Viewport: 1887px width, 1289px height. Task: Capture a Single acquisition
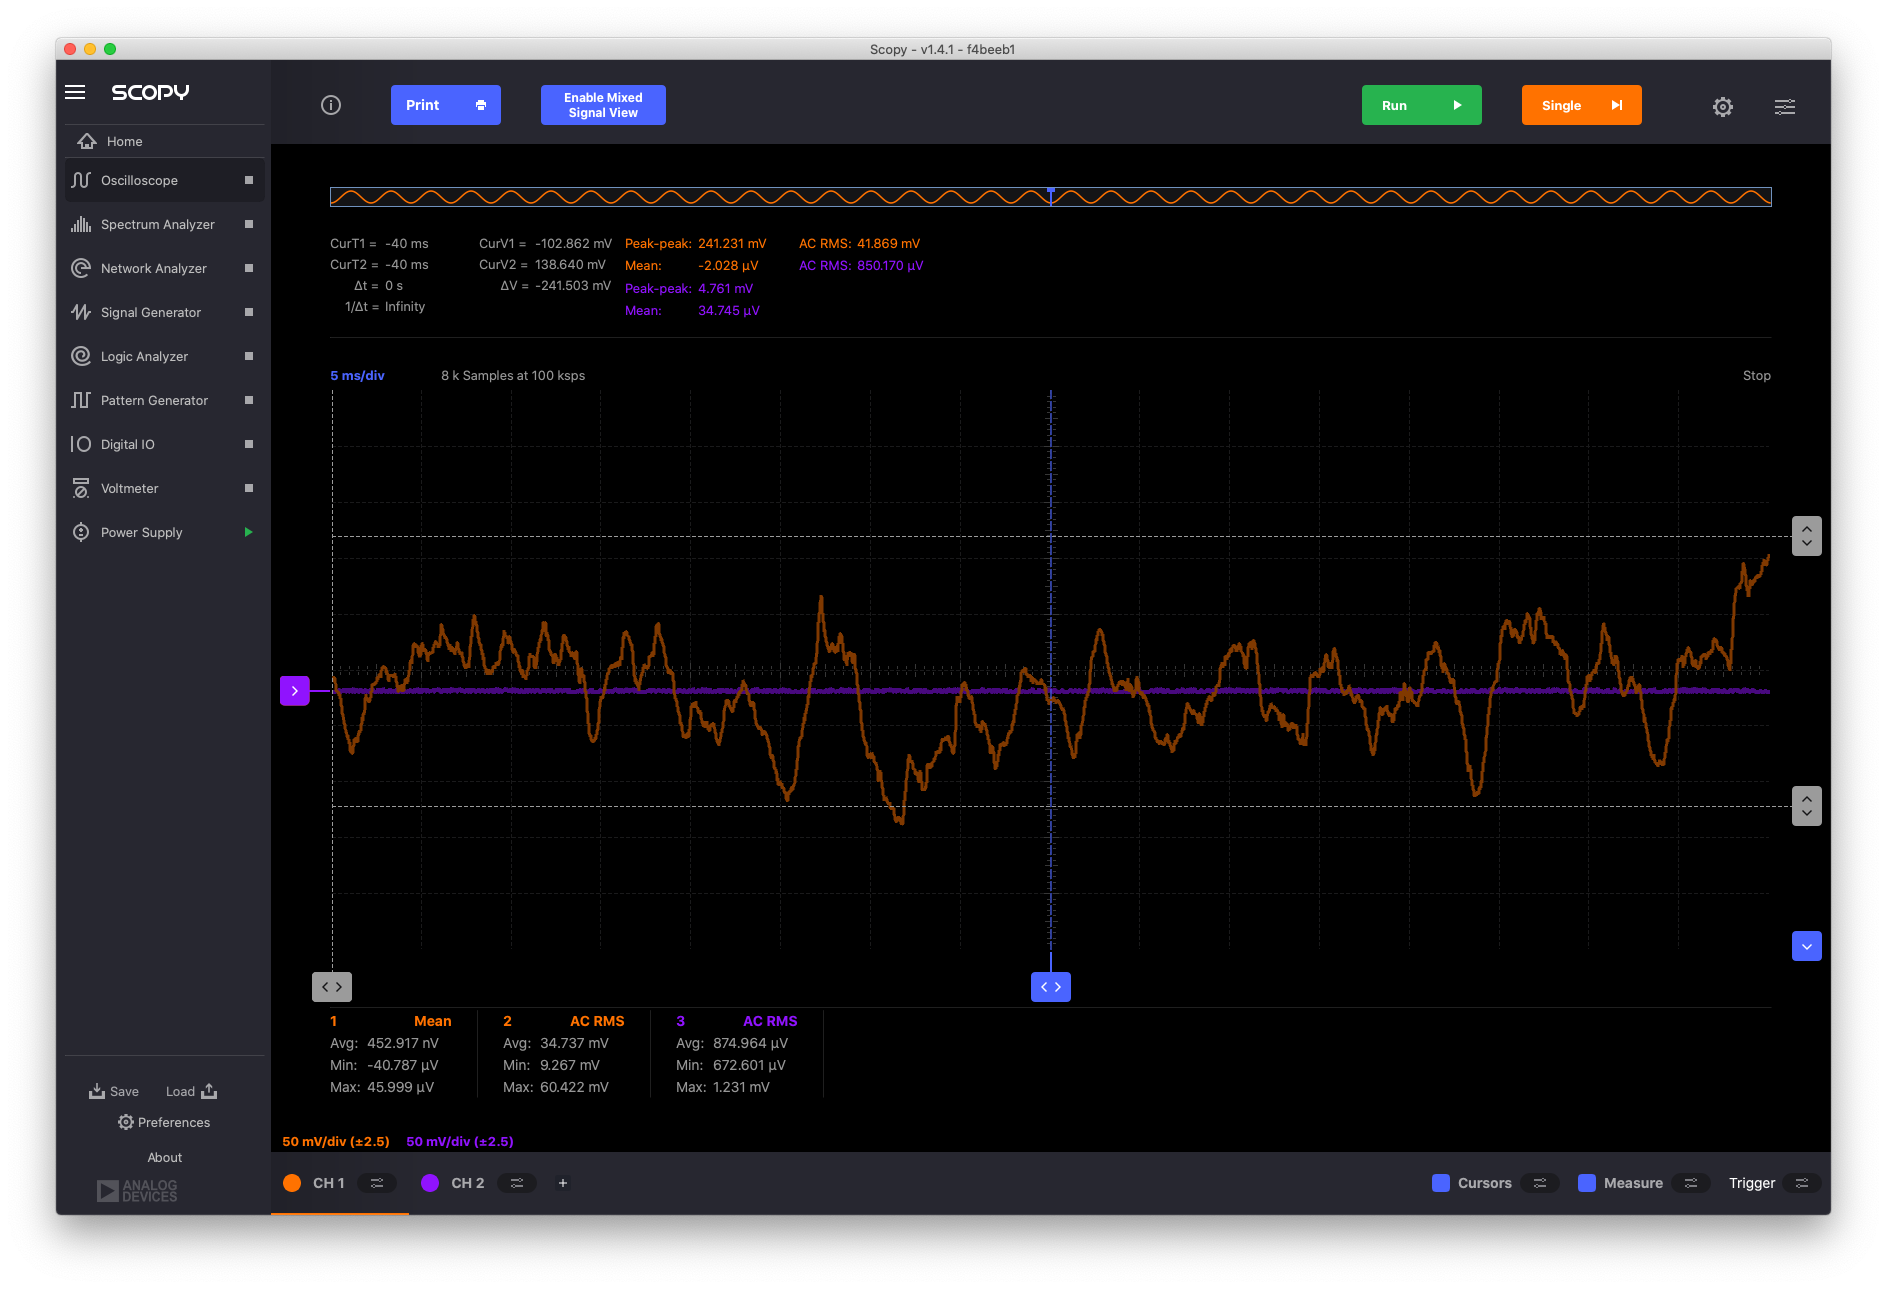coord(1581,105)
